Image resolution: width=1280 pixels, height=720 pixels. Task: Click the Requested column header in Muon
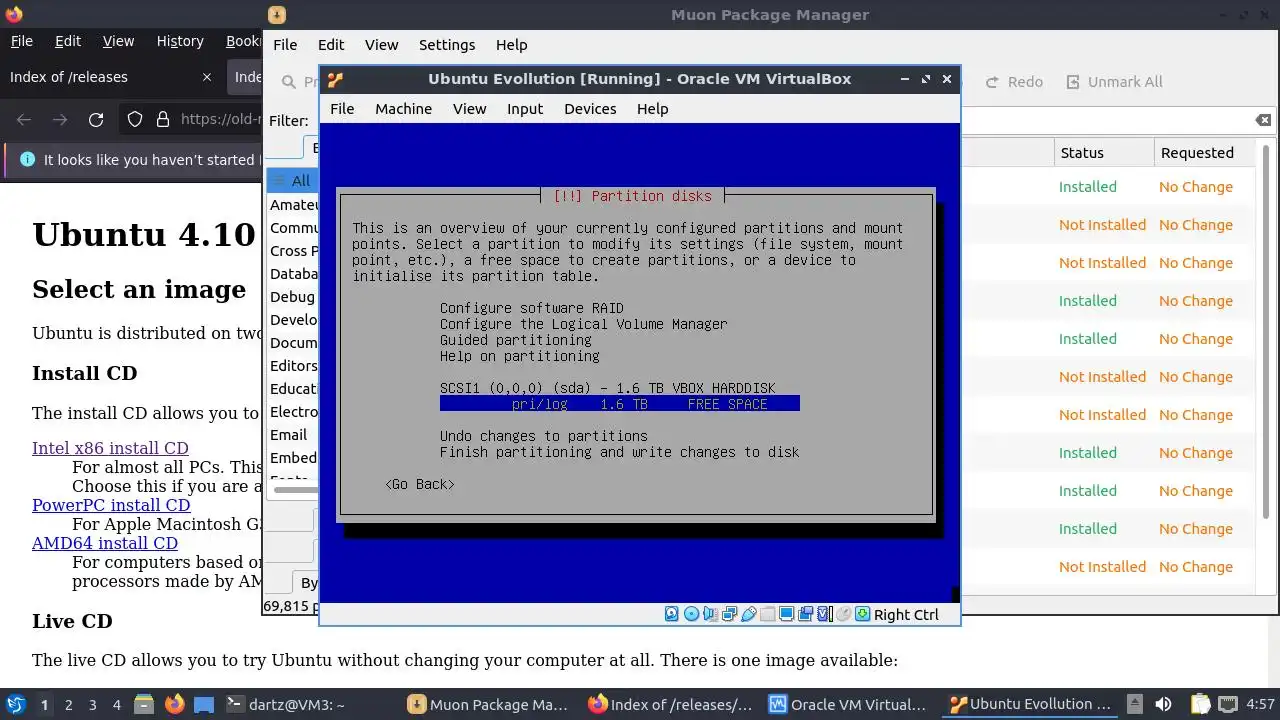pos(1204,153)
